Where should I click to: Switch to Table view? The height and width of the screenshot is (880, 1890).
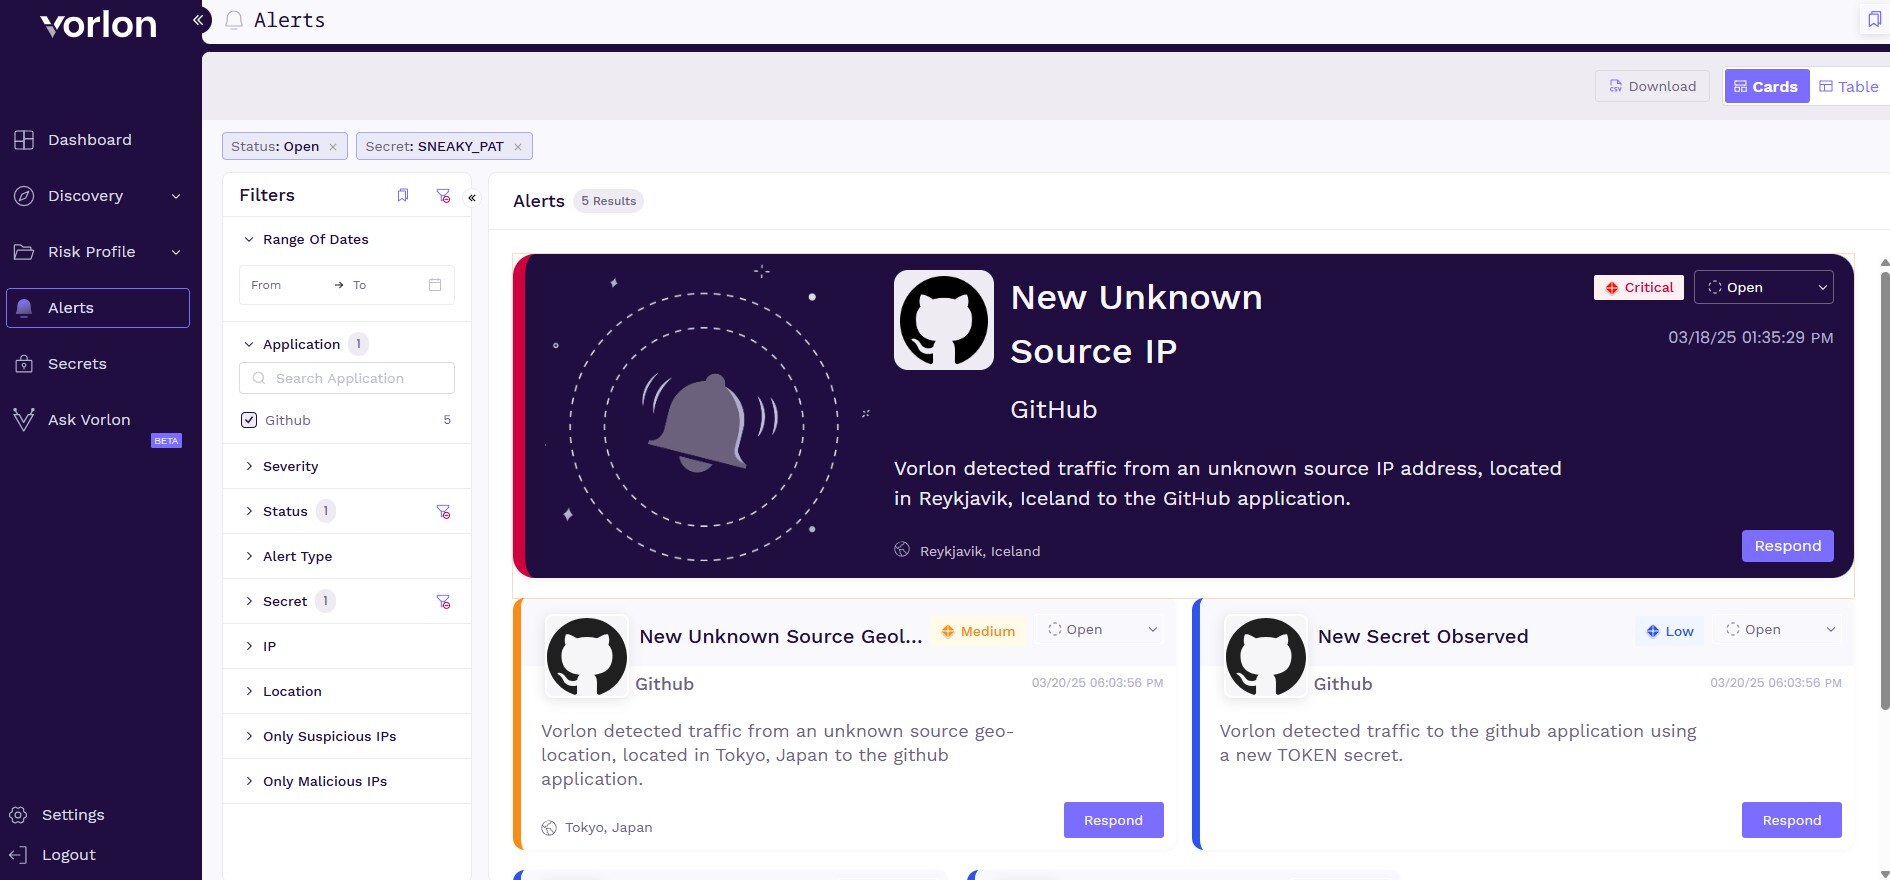(x=1848, y=86)
